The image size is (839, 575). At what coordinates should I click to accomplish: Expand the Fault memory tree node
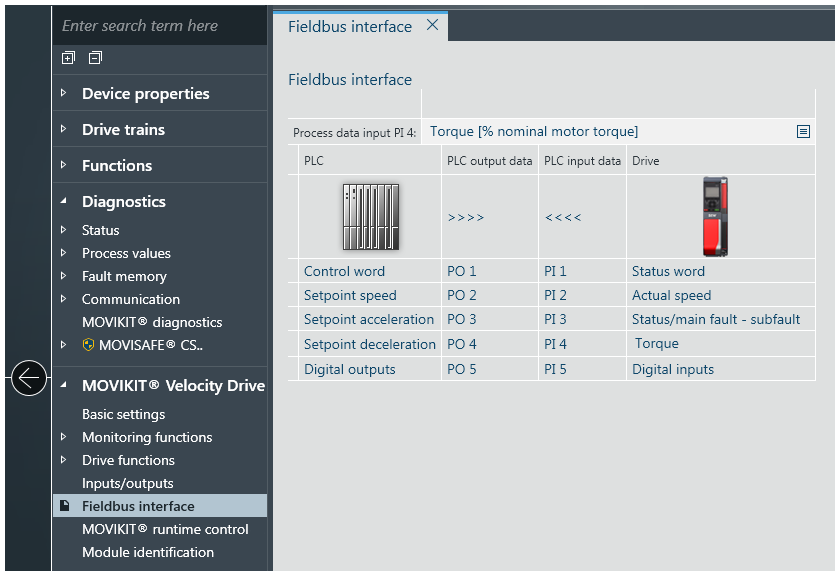pos(64,276)
